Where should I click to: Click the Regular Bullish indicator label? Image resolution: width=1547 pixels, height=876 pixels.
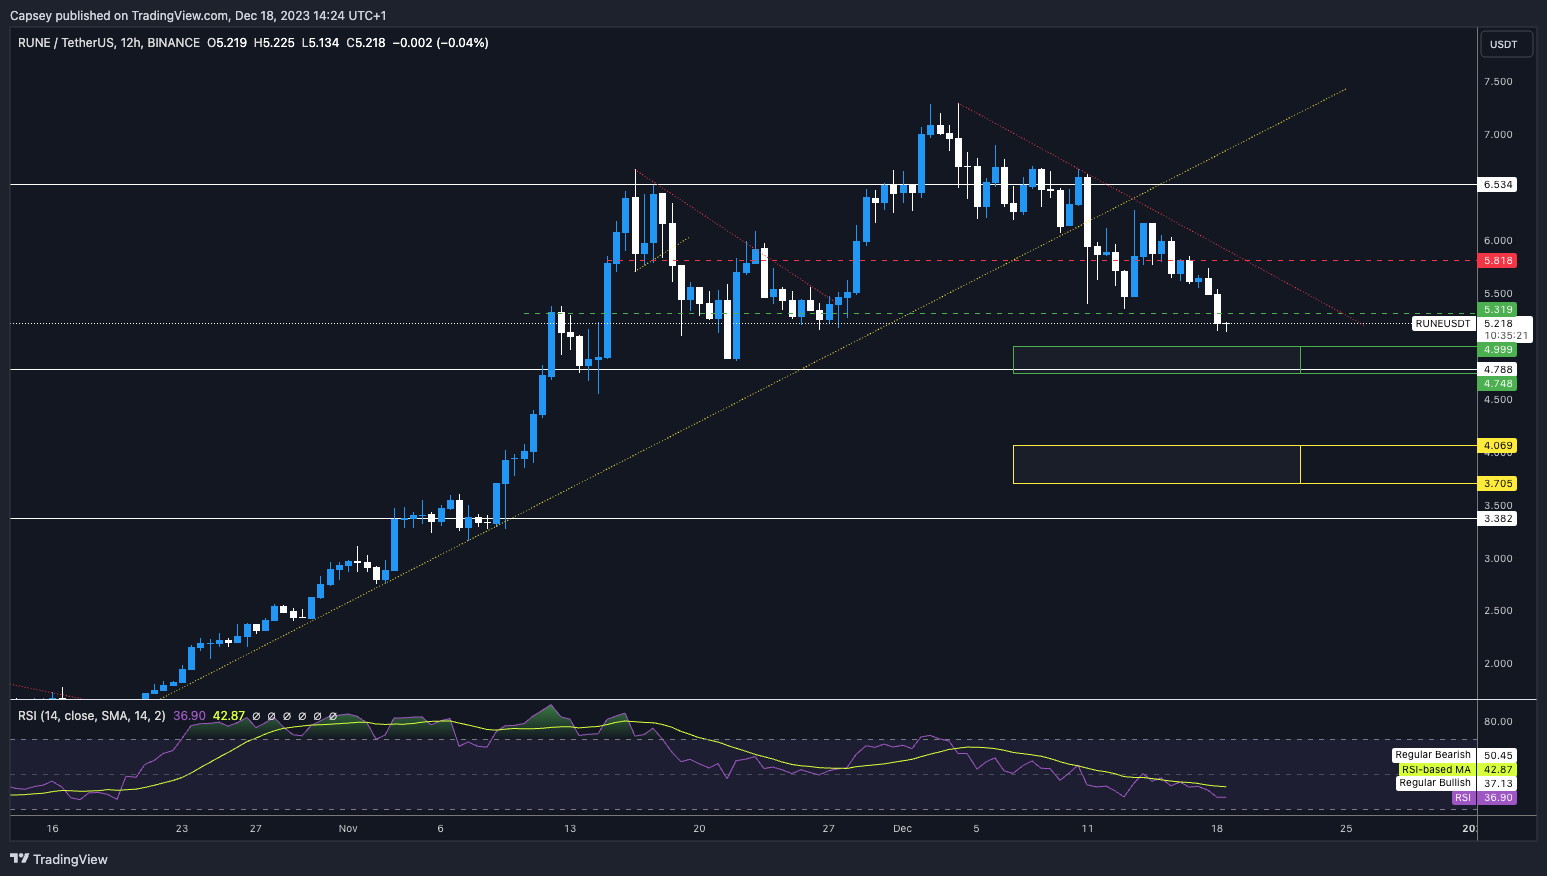[1435, 783]
